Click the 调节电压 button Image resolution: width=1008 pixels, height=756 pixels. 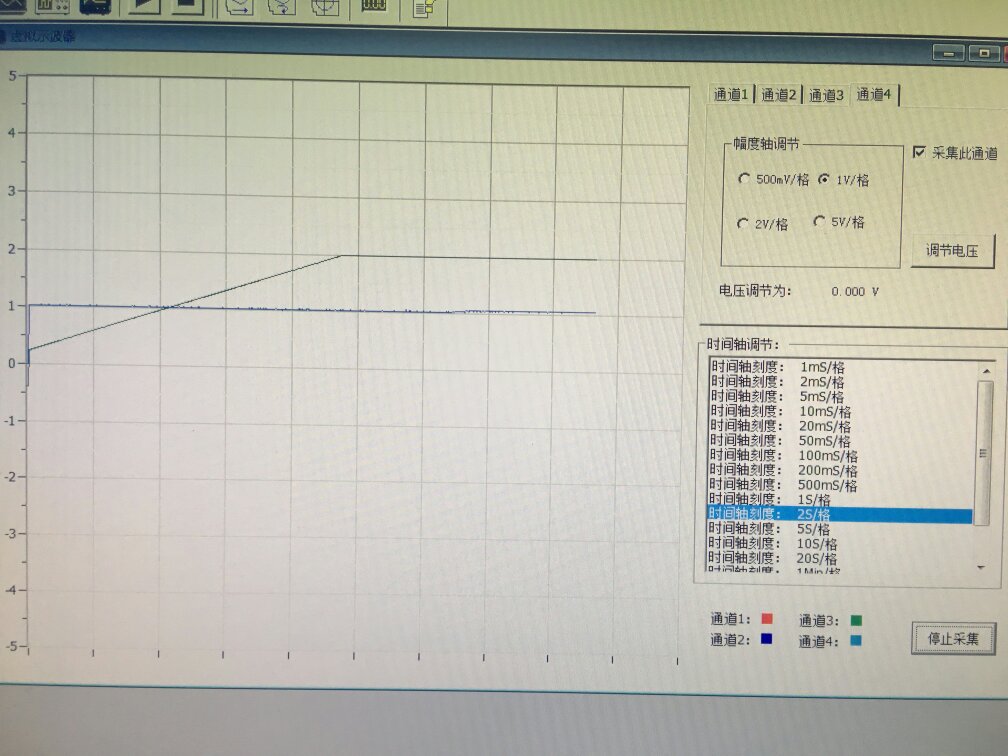[952, 250]
